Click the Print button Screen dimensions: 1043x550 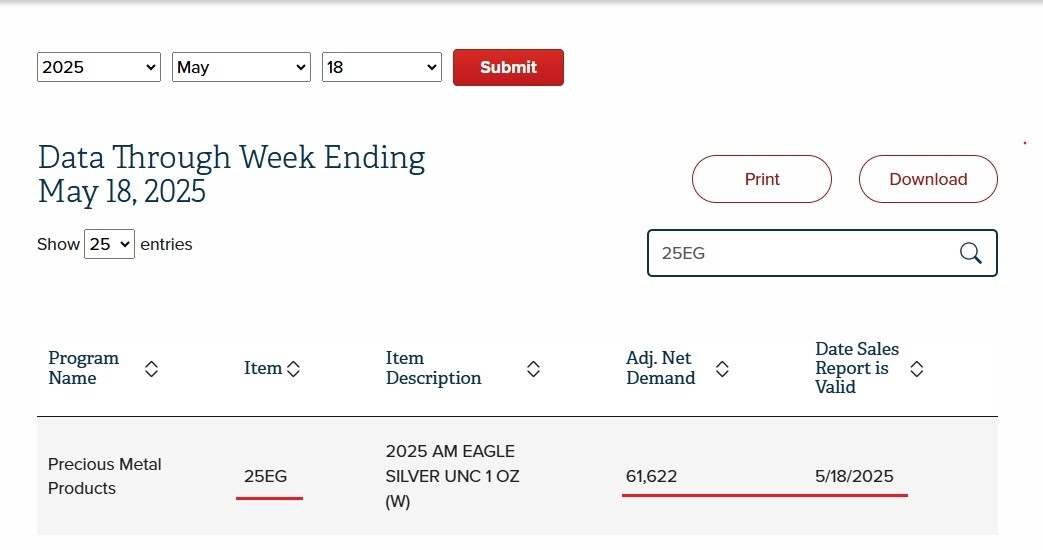[x=761, y=179]
